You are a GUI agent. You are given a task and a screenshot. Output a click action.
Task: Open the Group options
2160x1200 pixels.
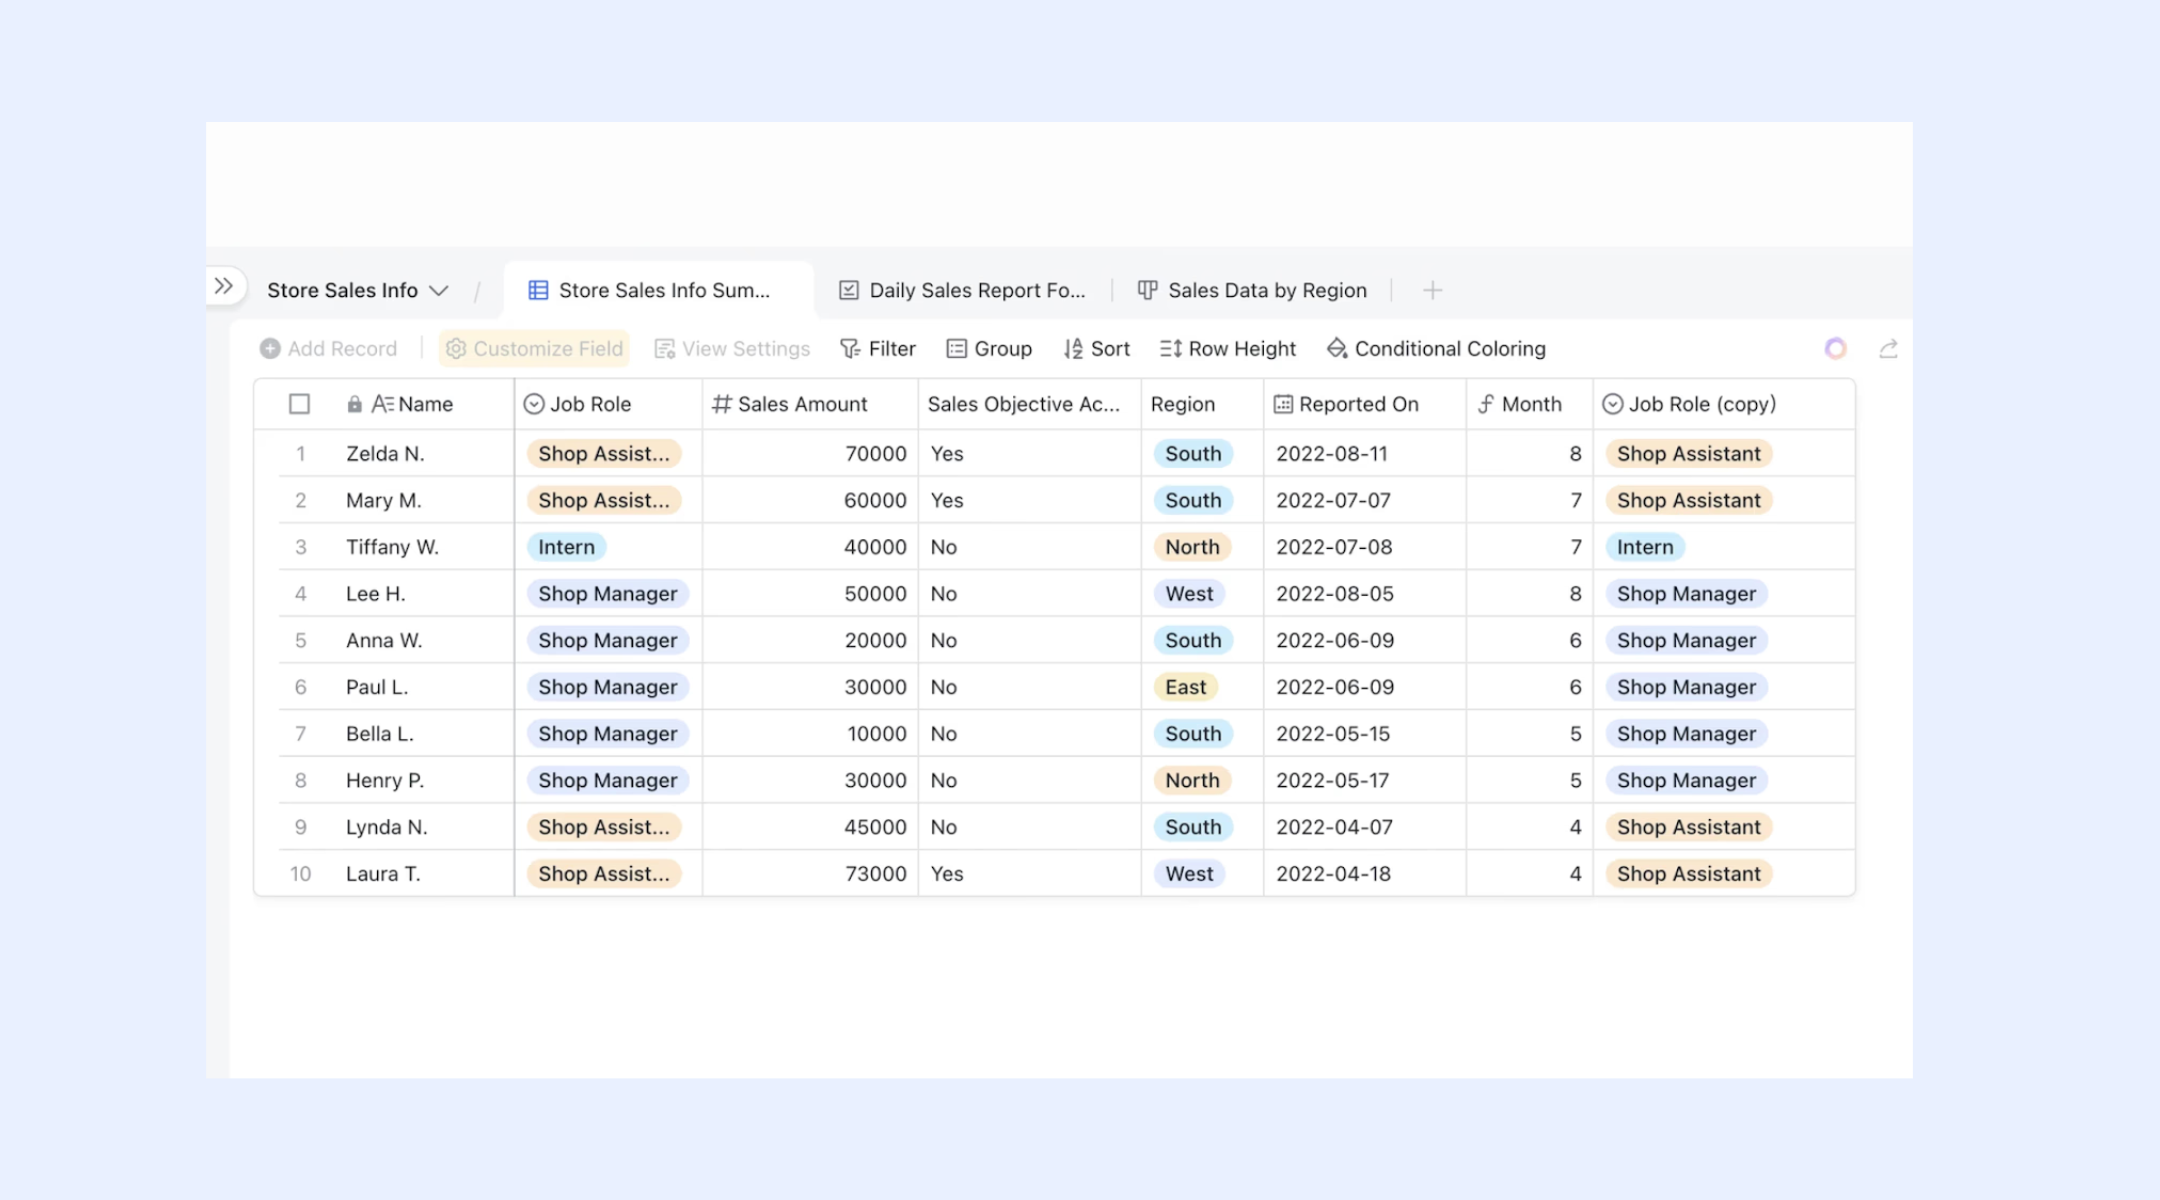click(x=989, y=348)
